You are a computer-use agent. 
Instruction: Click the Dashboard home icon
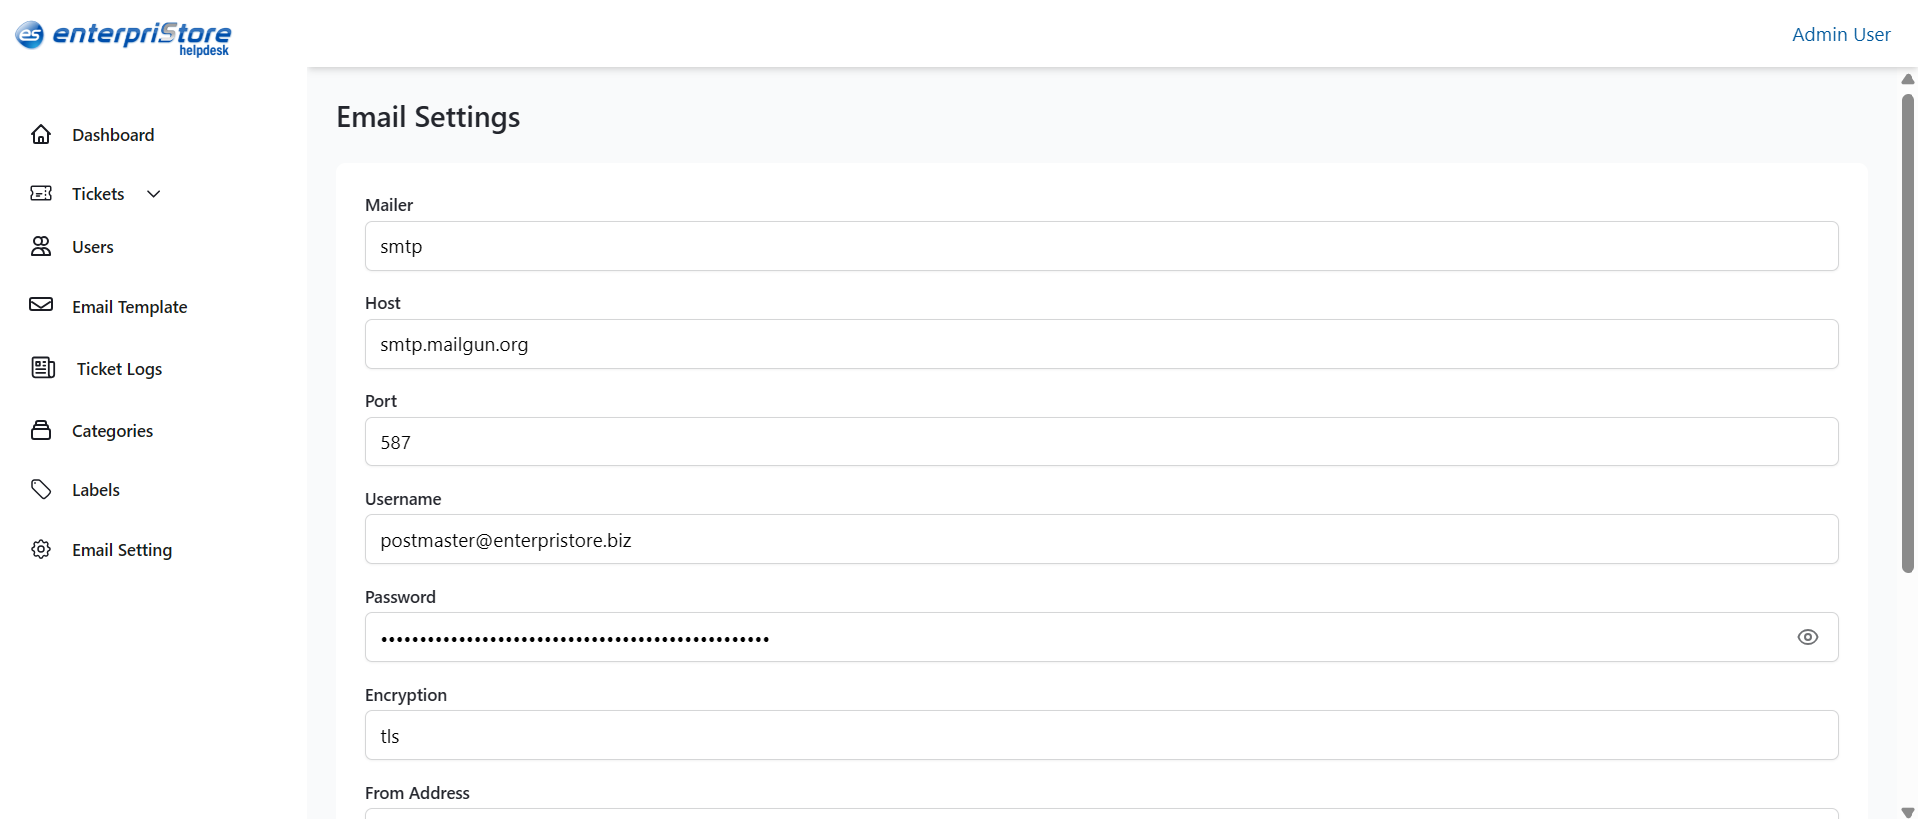point(41,134)
